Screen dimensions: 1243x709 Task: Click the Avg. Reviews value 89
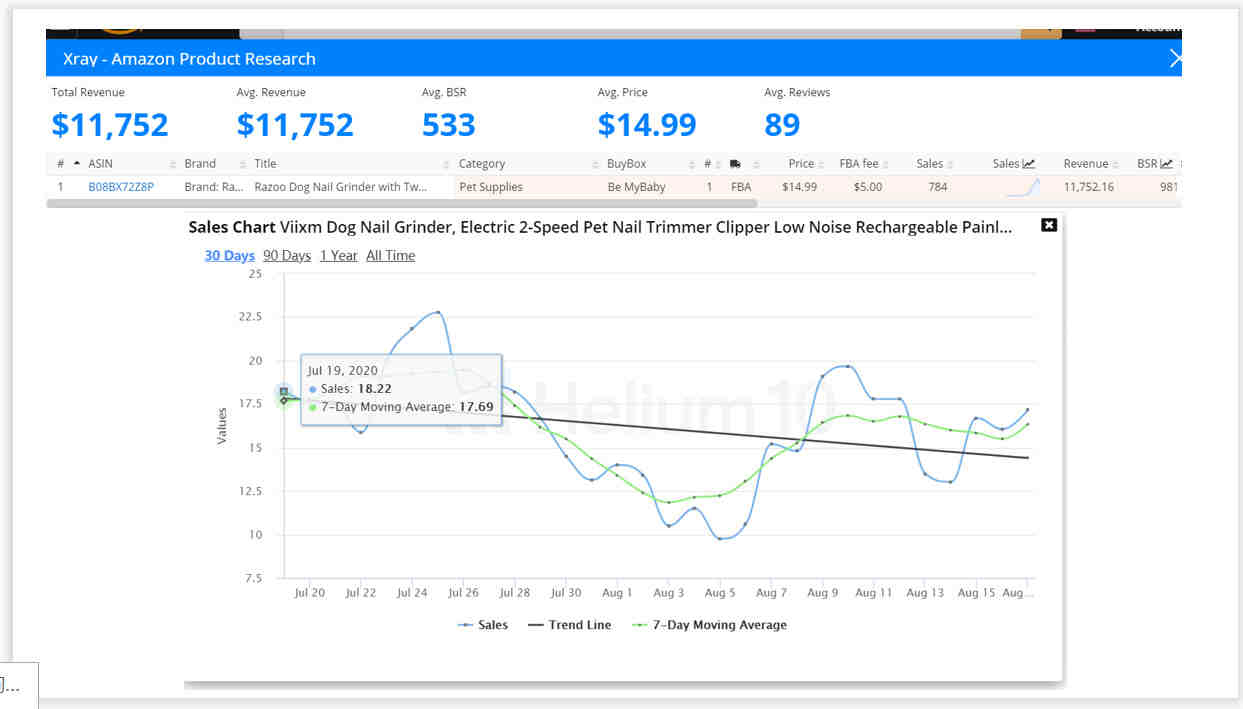point(782,125)
